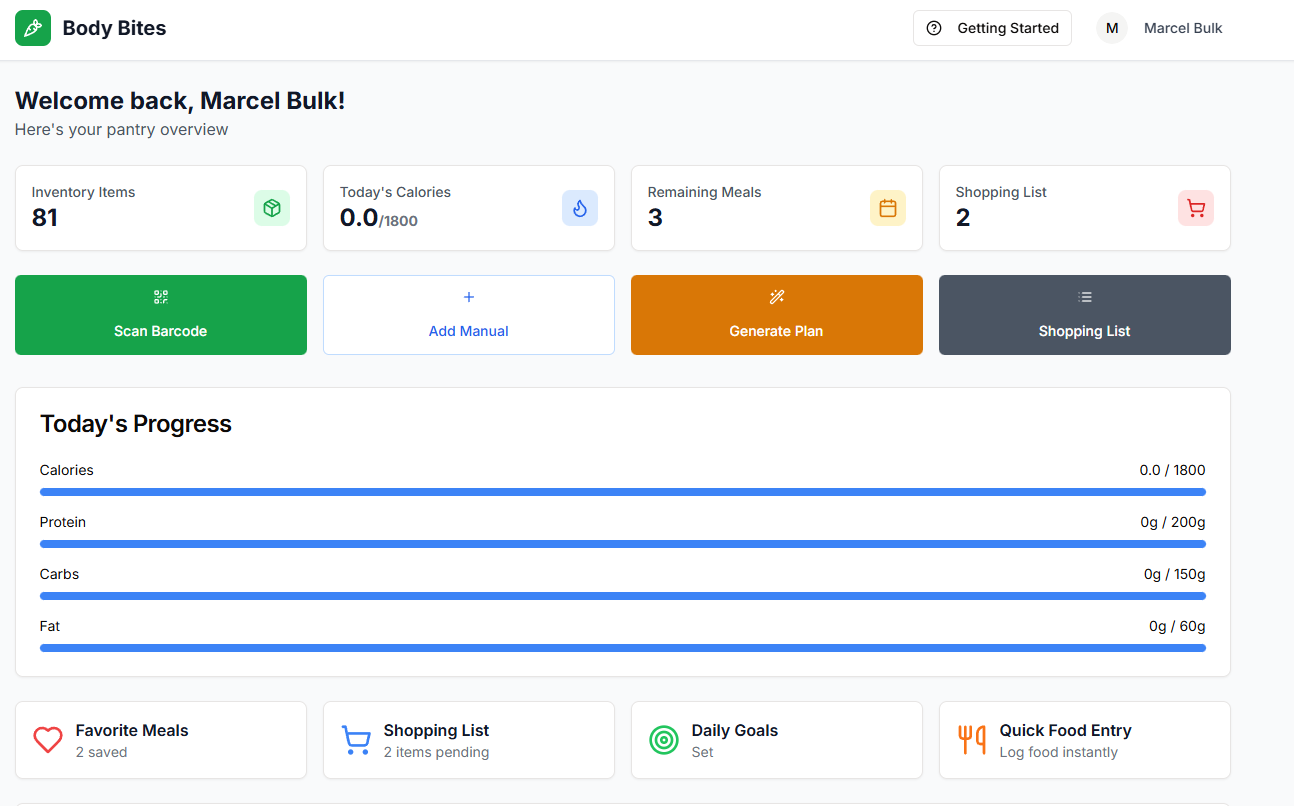Click the red heart Favorite Meals icon
The height and width of the screenshot is (806, 1294).
pos(48,740)
